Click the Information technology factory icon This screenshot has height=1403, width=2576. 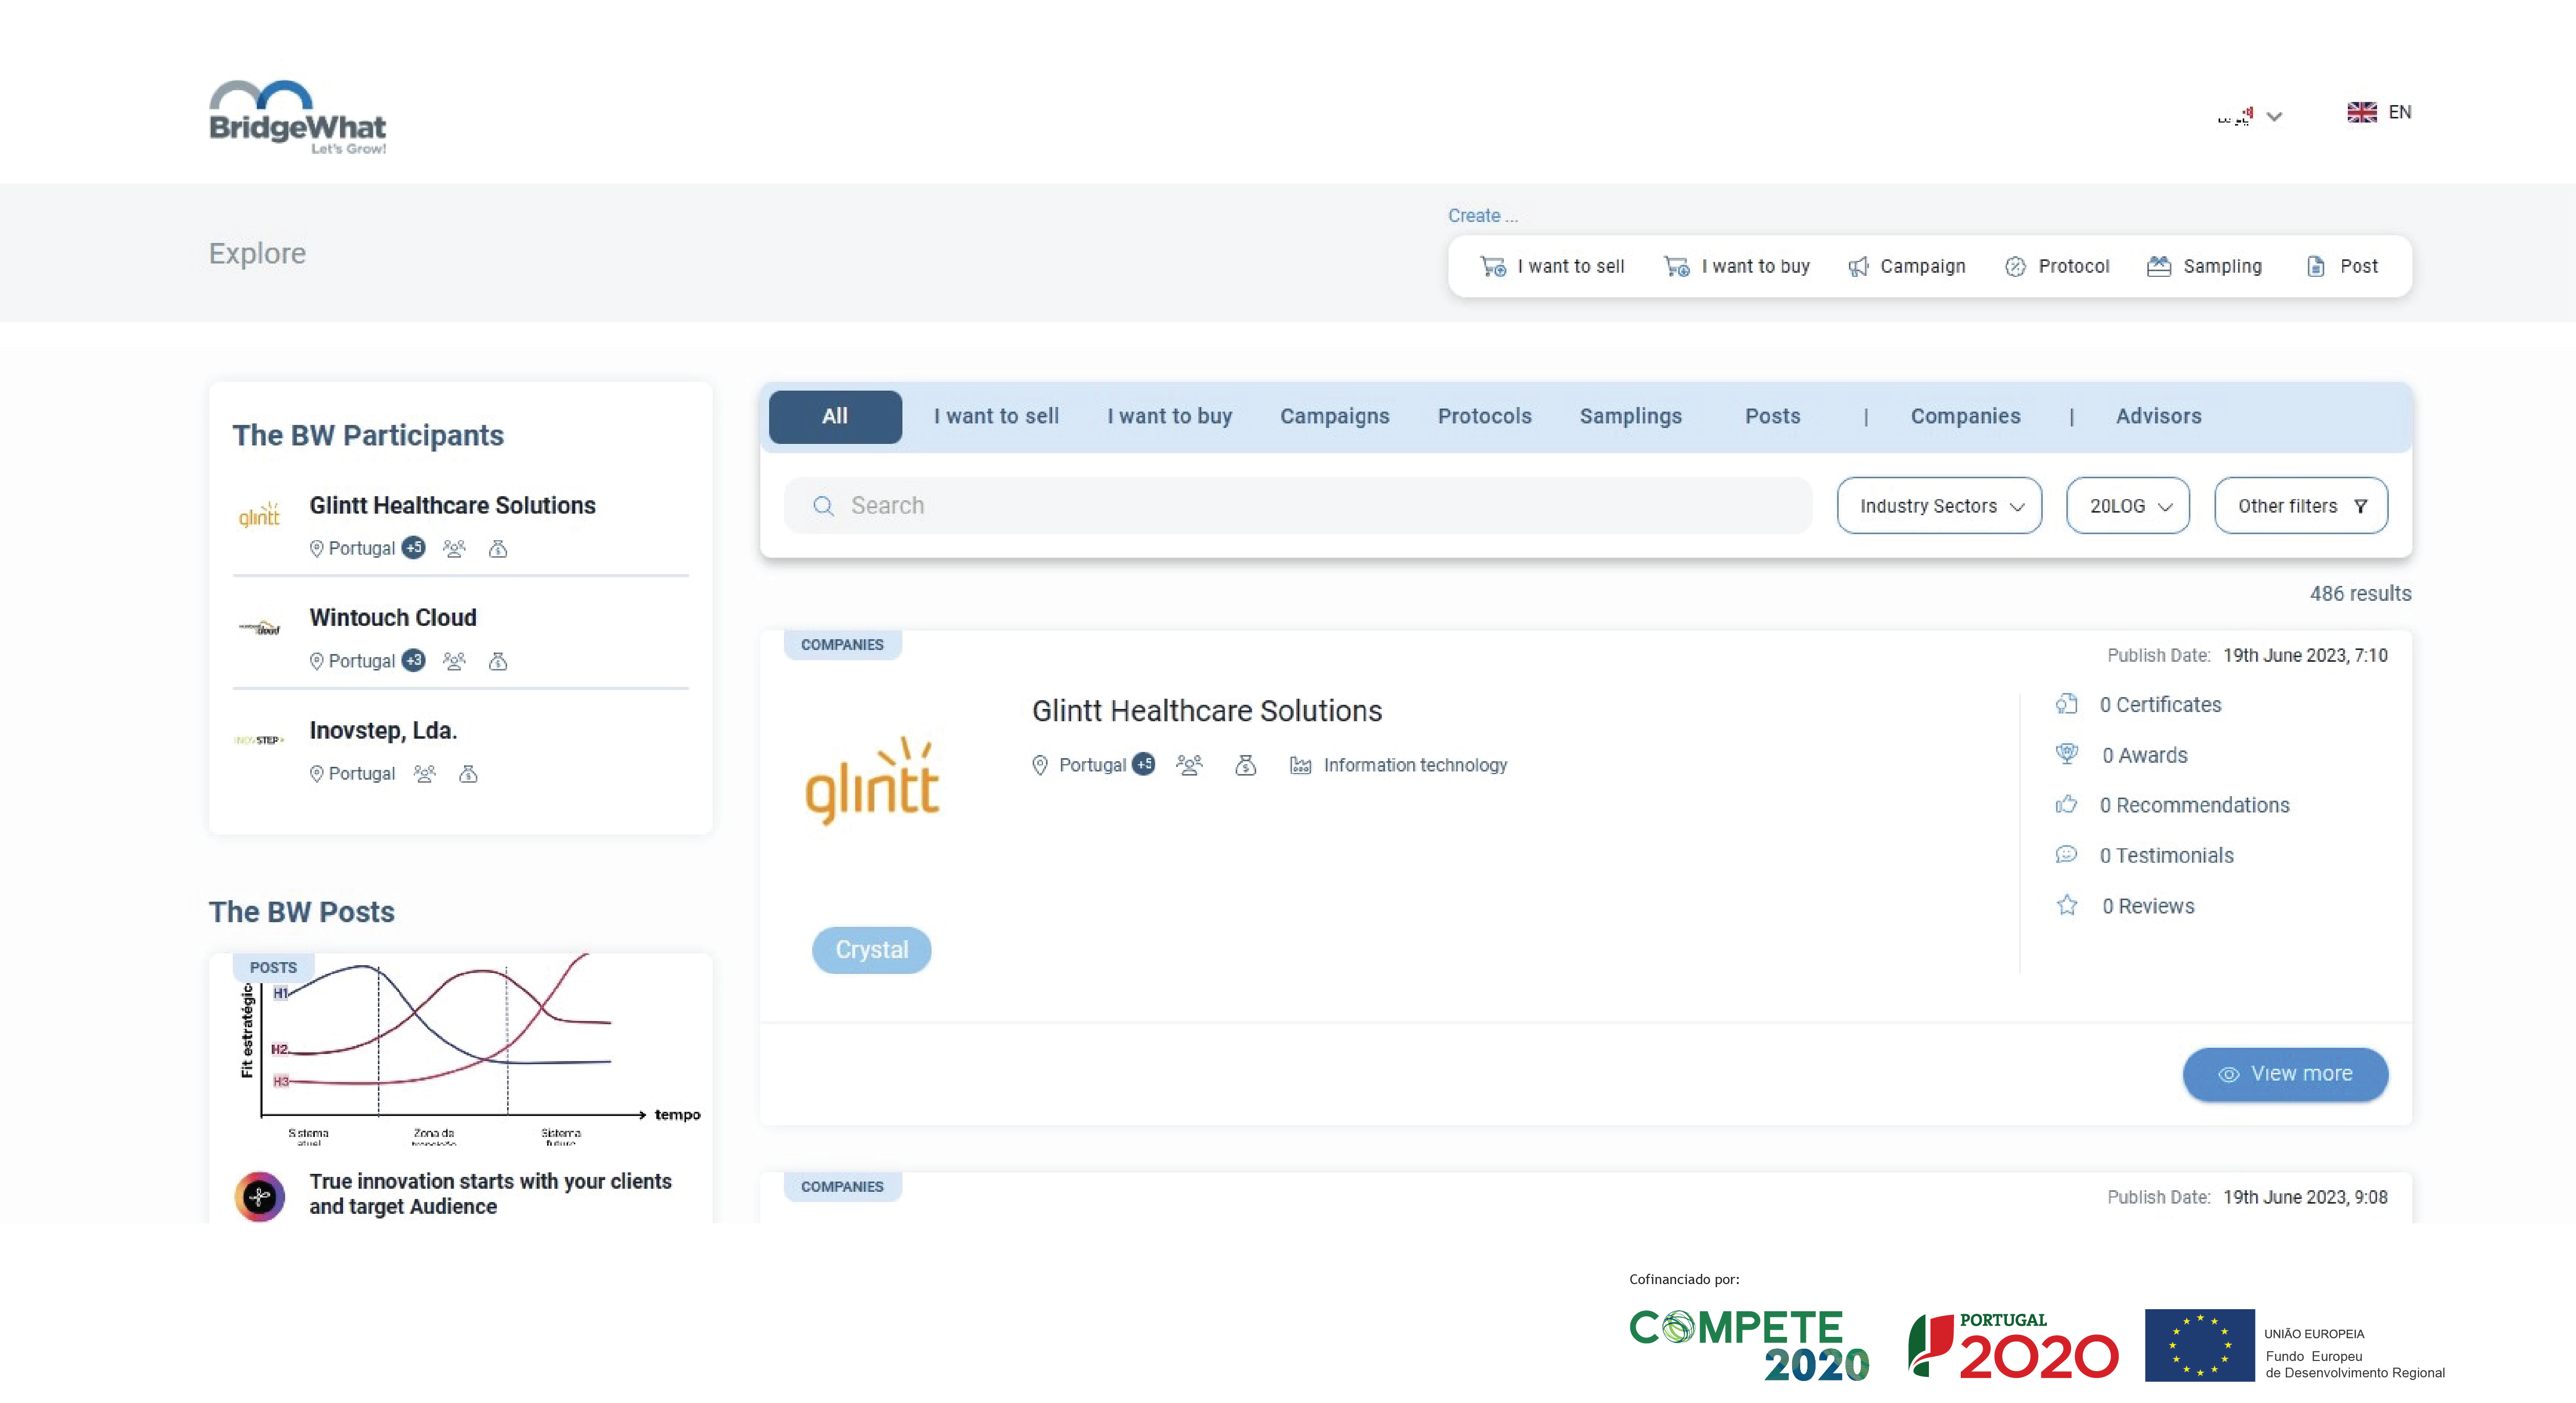coord(1300,765)
